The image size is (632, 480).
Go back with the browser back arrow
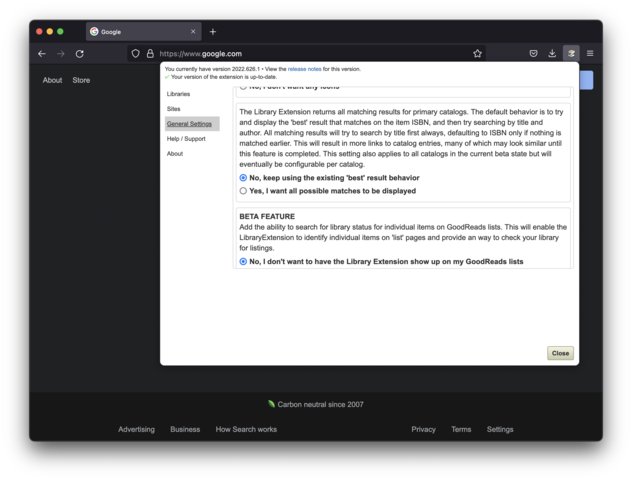click(42, 54)
